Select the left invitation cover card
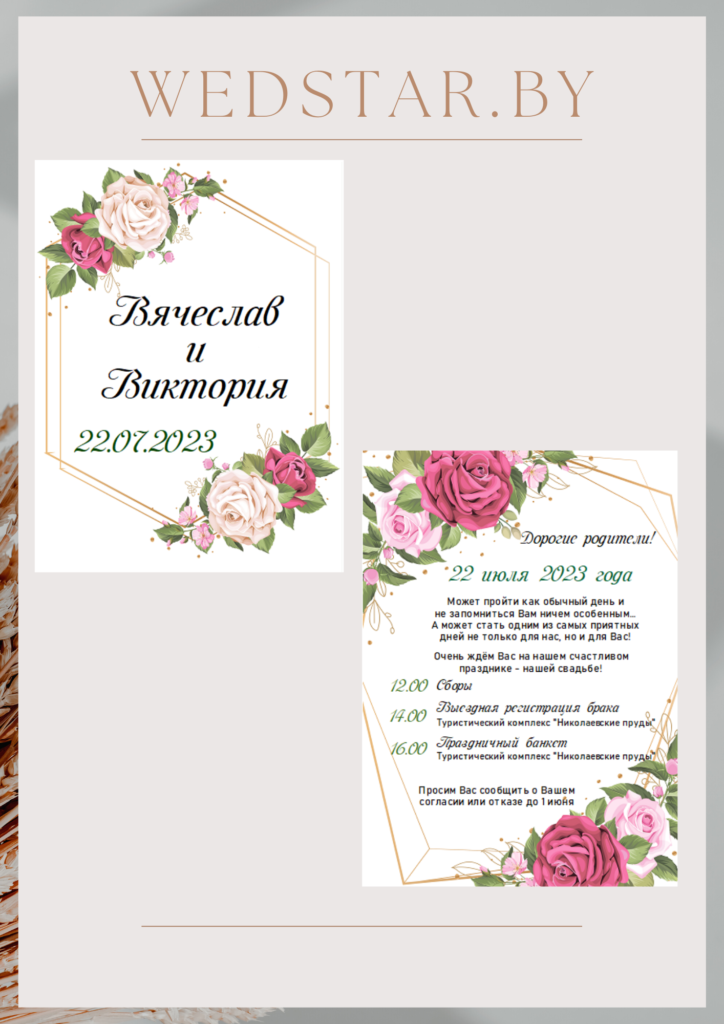724x1024 pixels. [189, 365]
